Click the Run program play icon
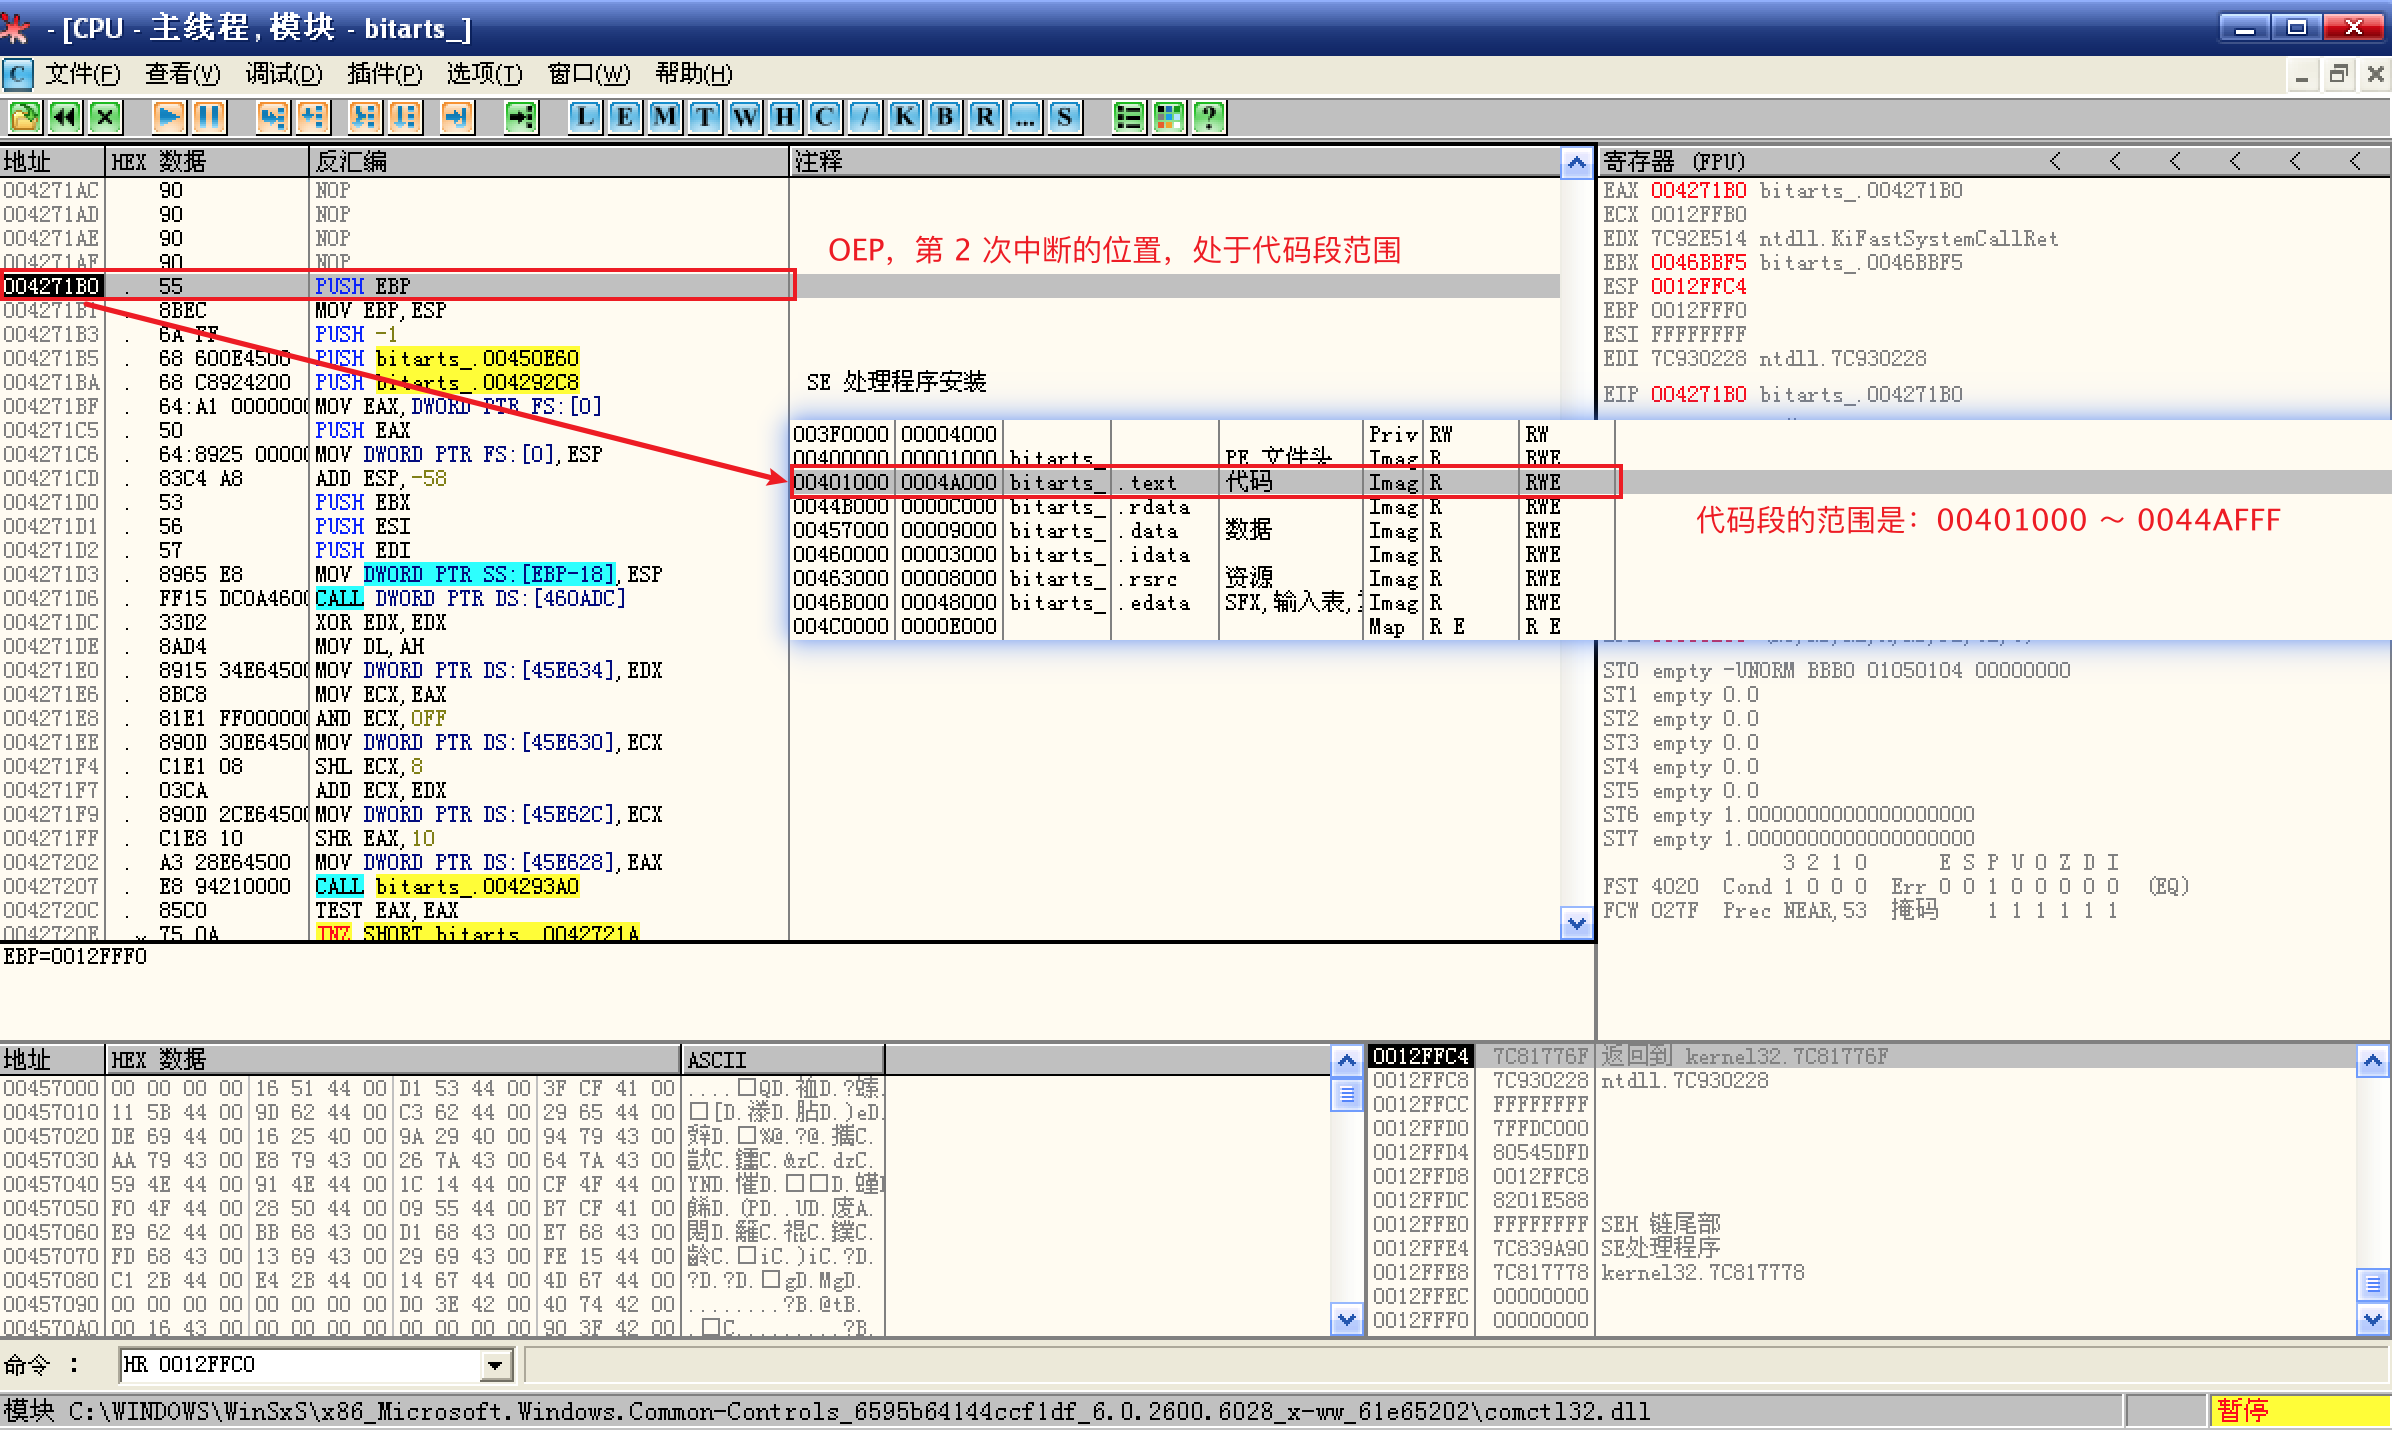 (169, 118)
